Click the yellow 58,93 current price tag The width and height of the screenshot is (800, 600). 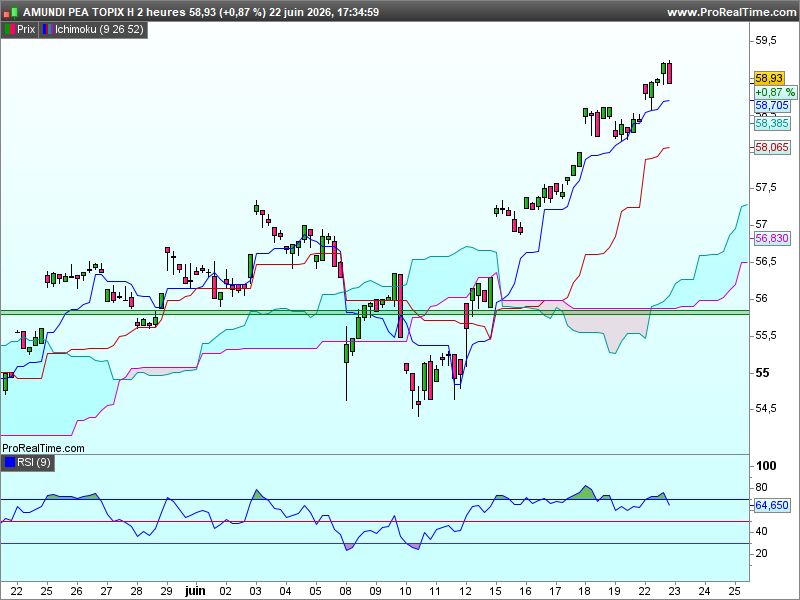pyautogui.click(x=769, y=78)
